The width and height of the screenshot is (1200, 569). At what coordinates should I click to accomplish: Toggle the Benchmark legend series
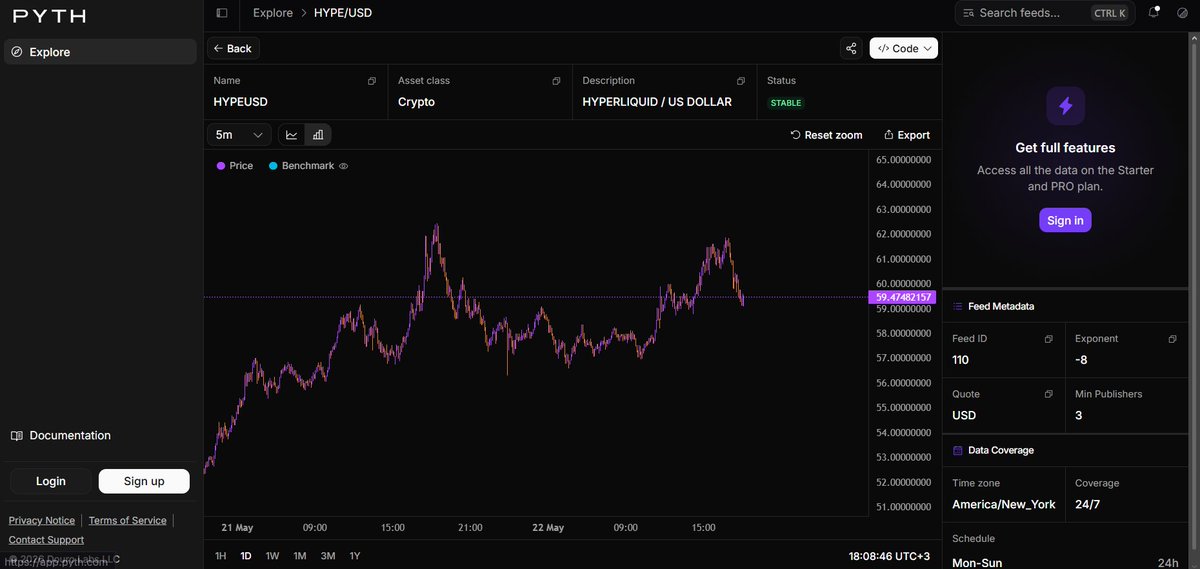(301, 166)
